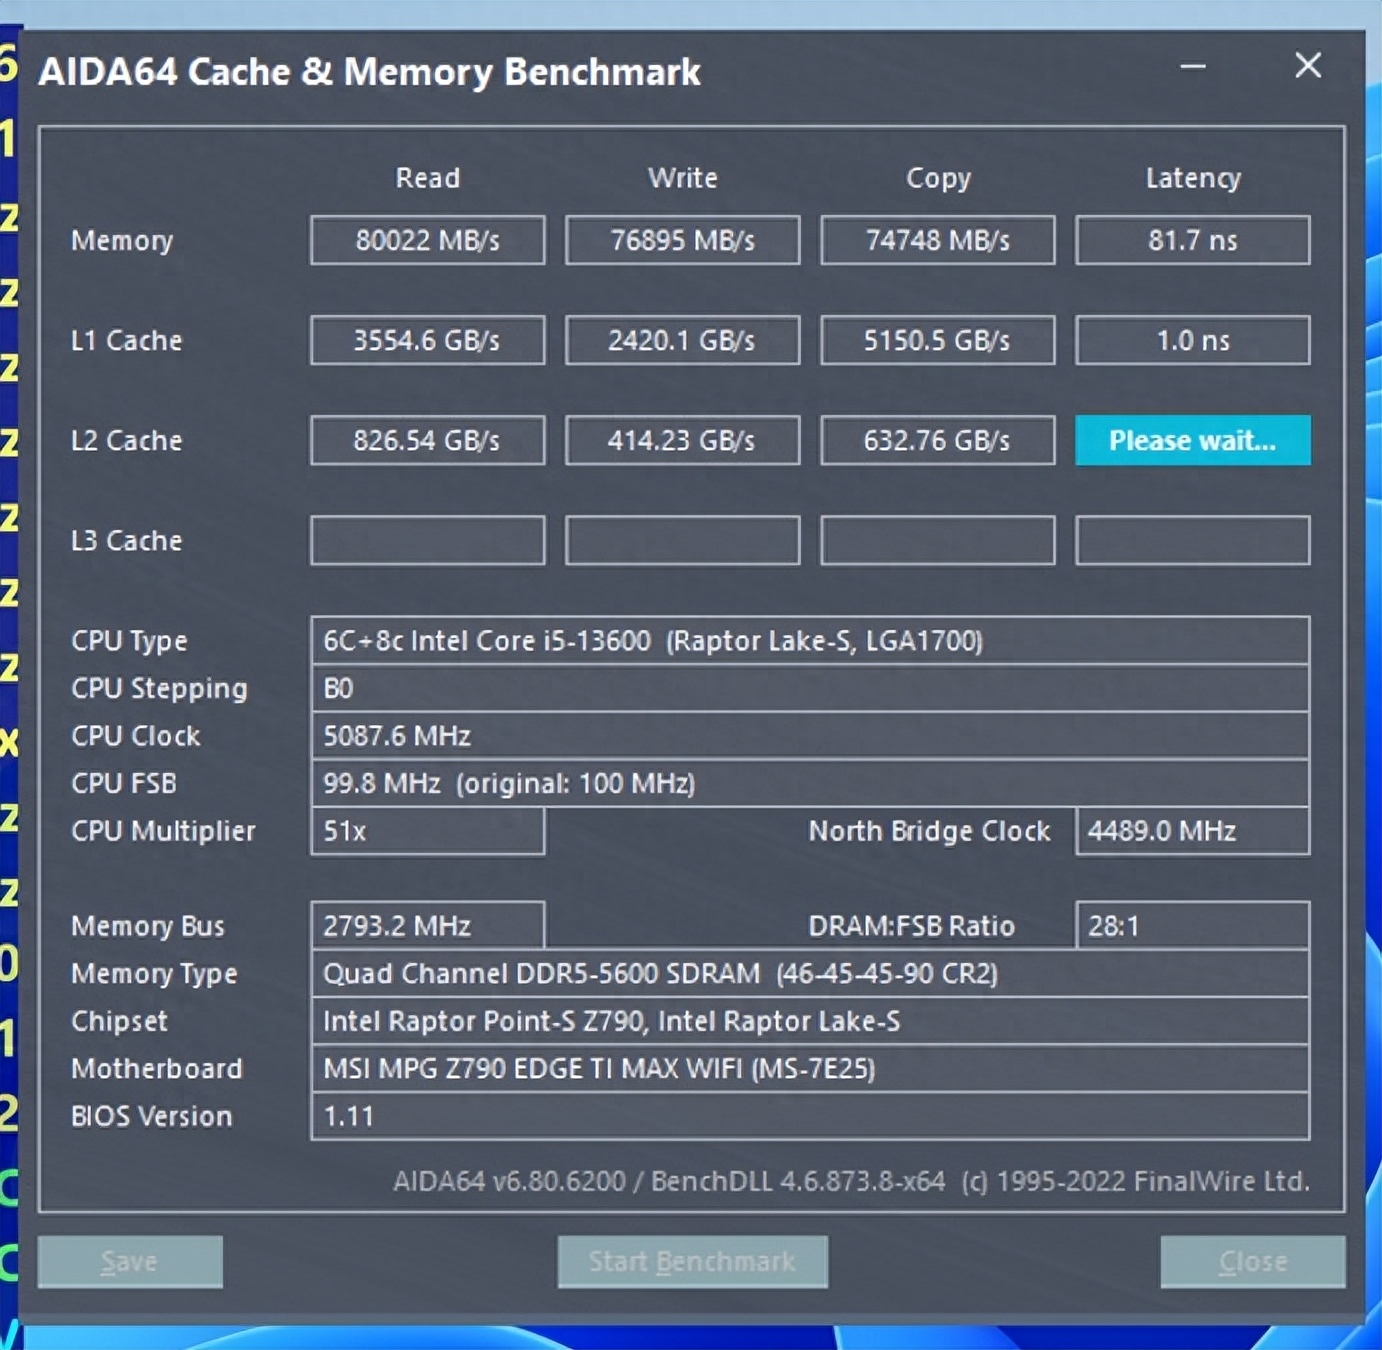This screenshot has height=1350, width=1382.
Task: Click the CPU FSB value 99.8 MHz
Action: (810, 783)
